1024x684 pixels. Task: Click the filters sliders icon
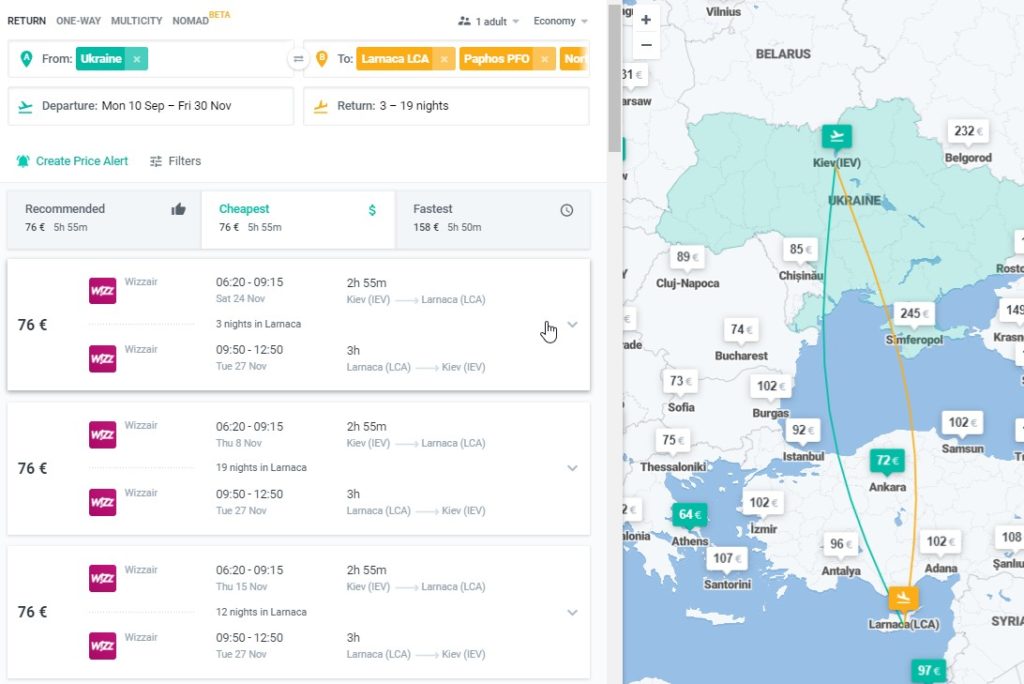155,161
